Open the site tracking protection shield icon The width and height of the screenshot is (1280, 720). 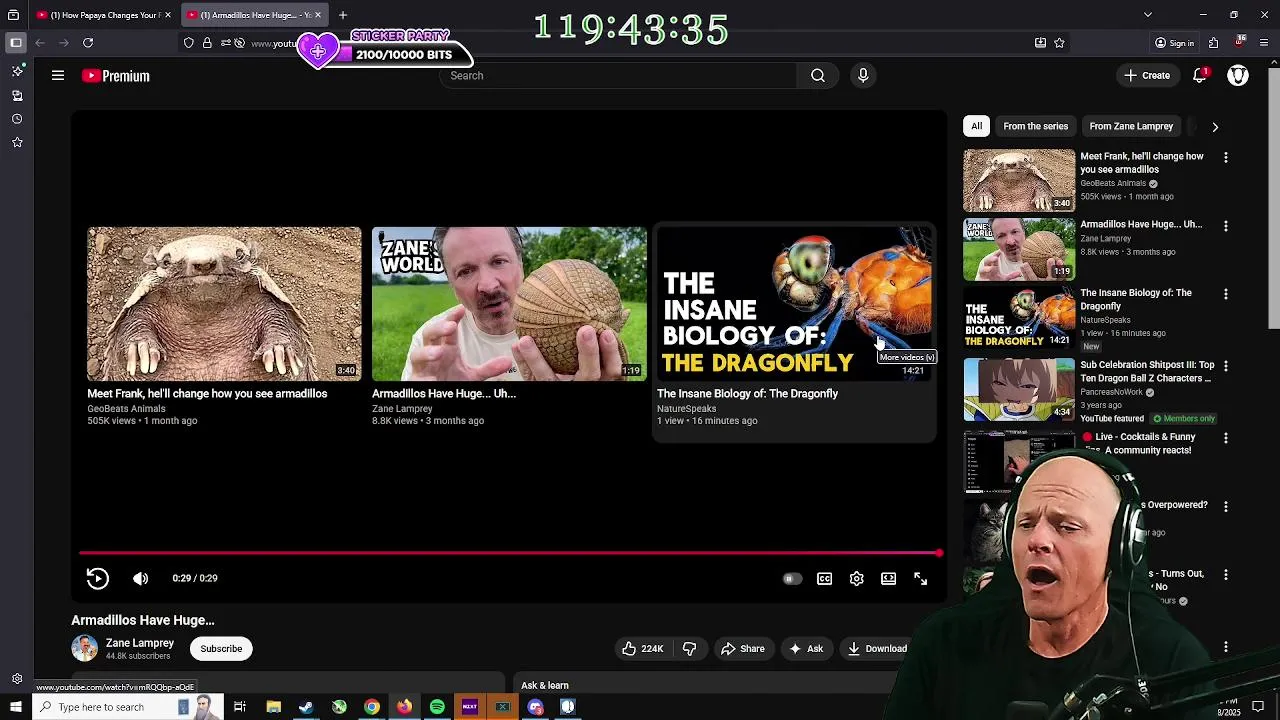pos(189,43)
